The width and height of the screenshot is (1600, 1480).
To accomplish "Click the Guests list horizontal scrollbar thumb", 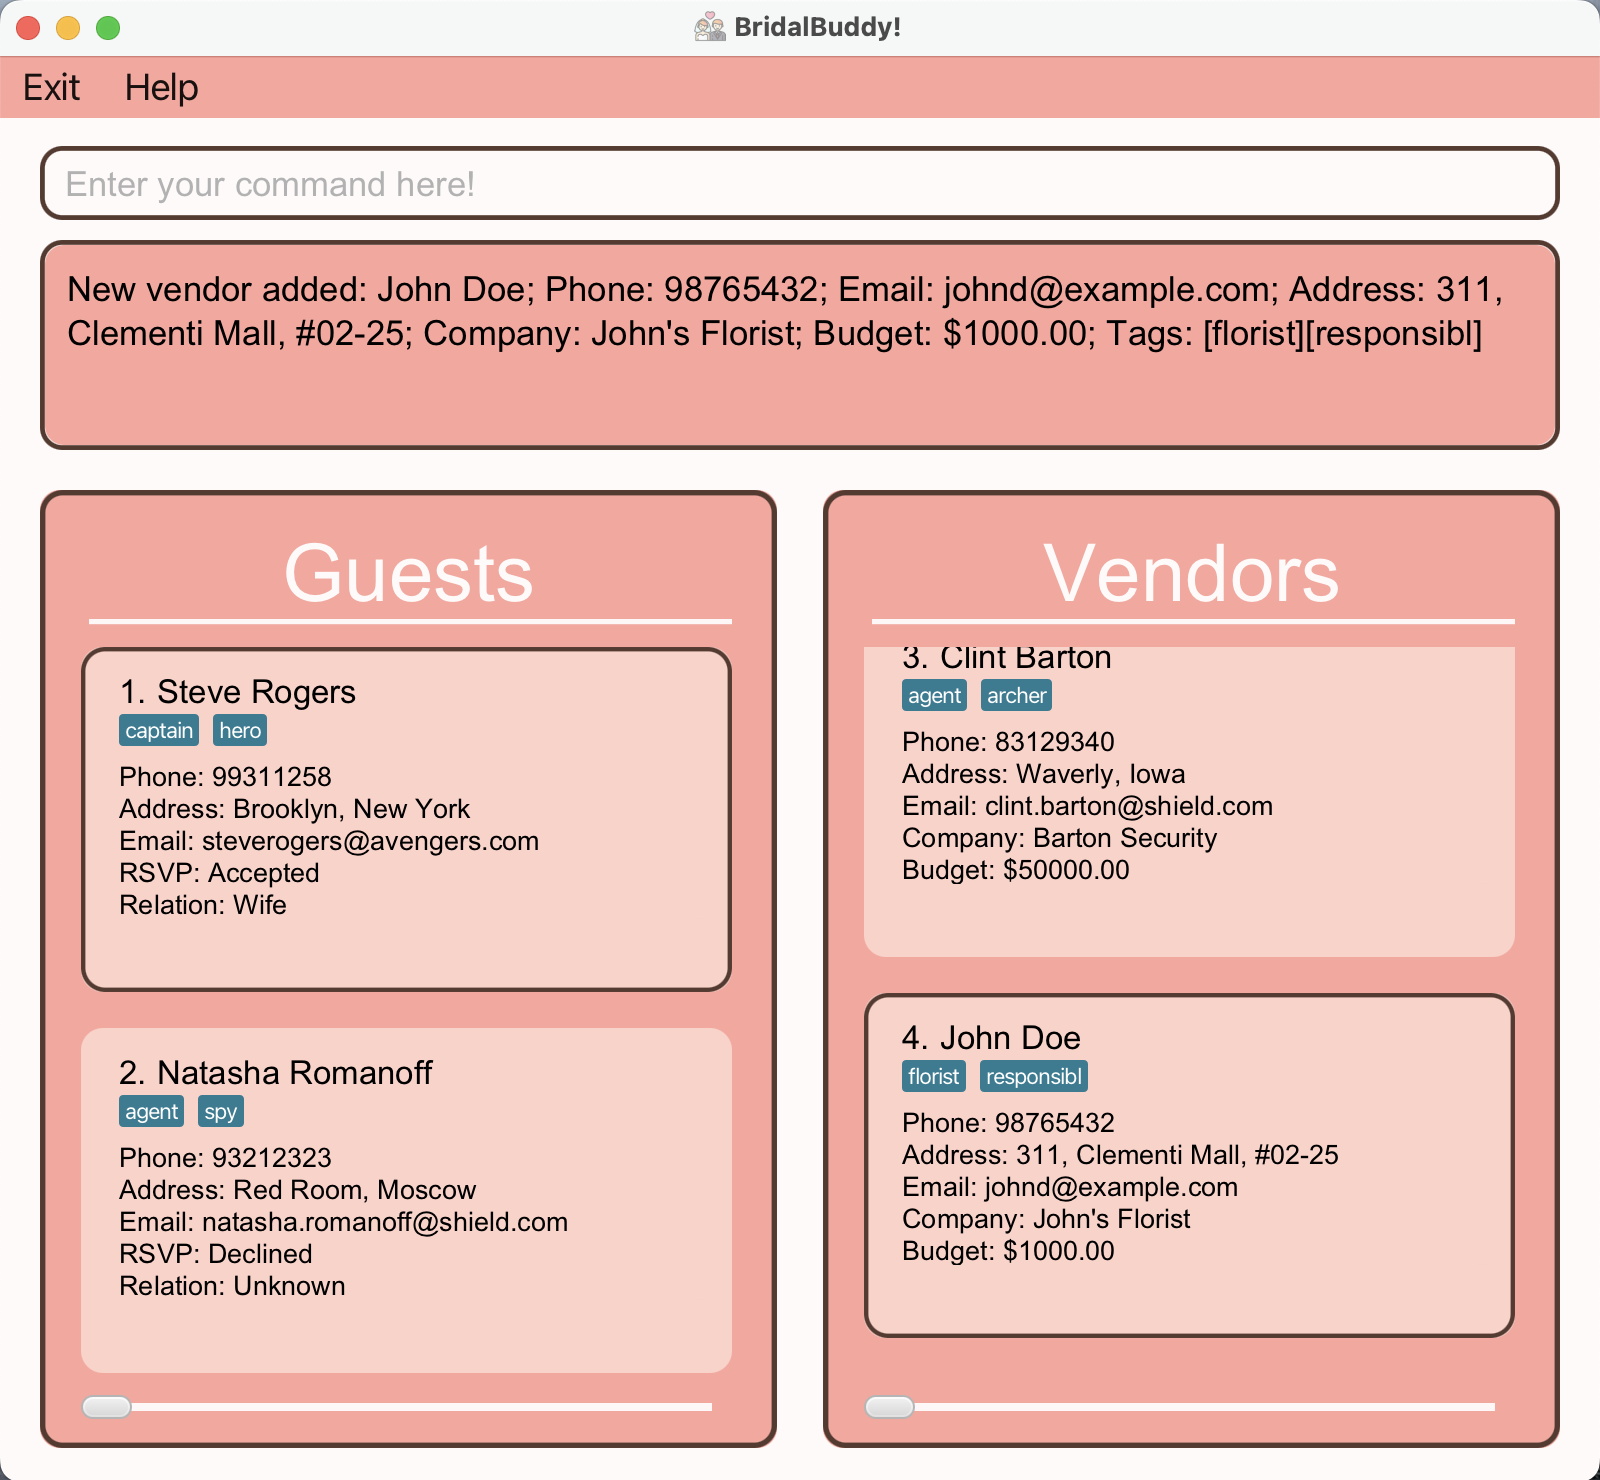I will [x=107, y=1407].
